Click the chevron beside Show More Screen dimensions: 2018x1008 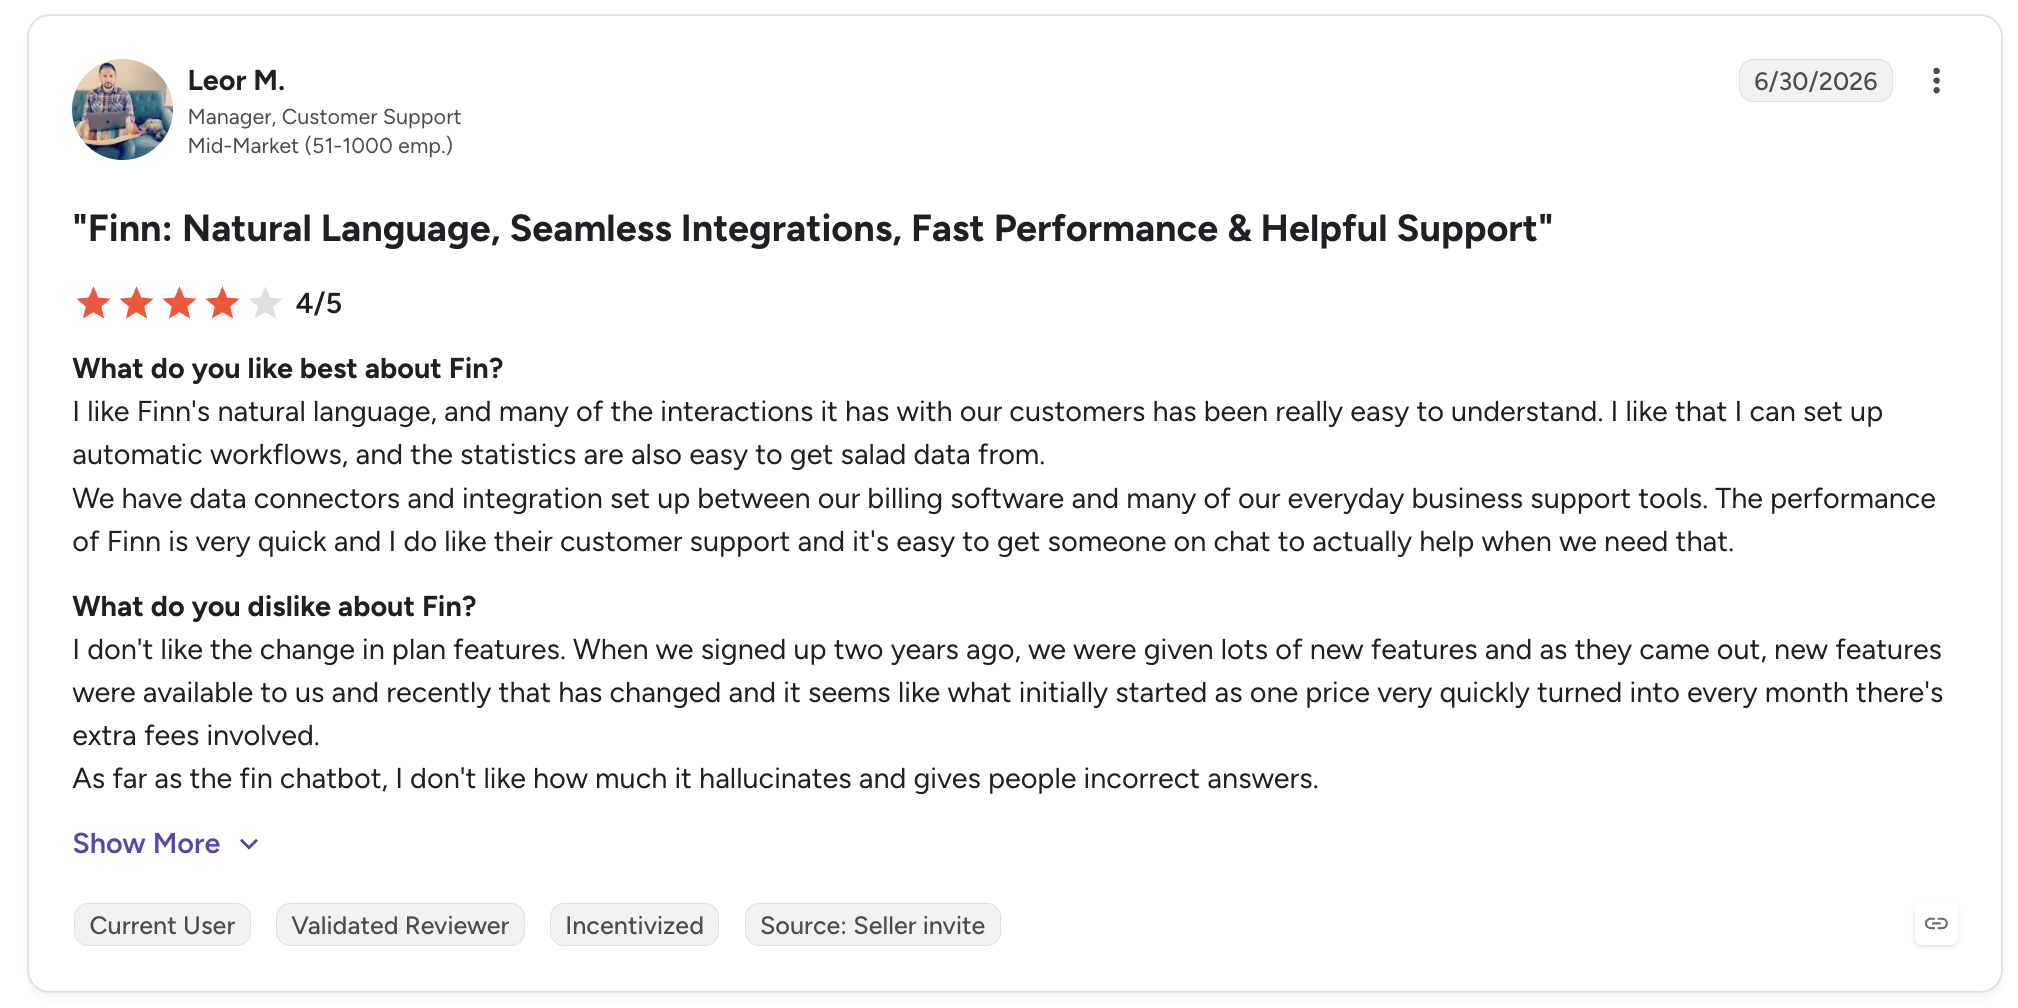pos(249,844)
